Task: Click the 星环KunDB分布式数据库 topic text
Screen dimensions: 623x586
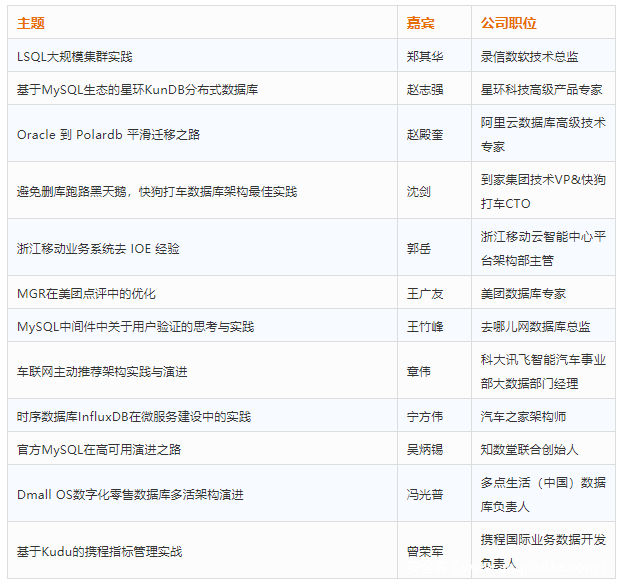Action: (x=138, y=90)
